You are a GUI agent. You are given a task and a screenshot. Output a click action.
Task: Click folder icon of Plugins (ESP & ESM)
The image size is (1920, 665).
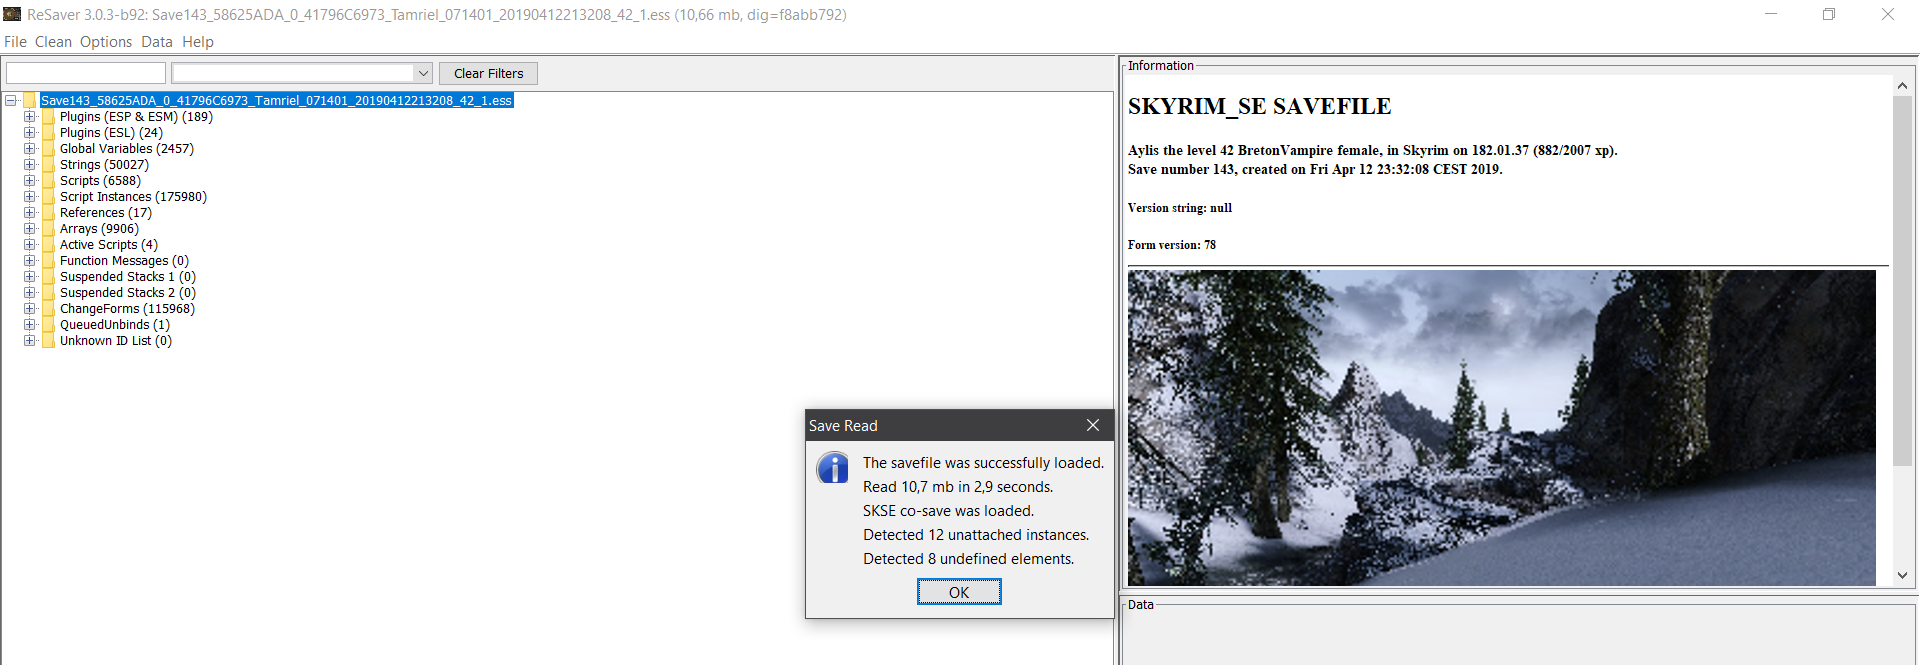[49, 116]
